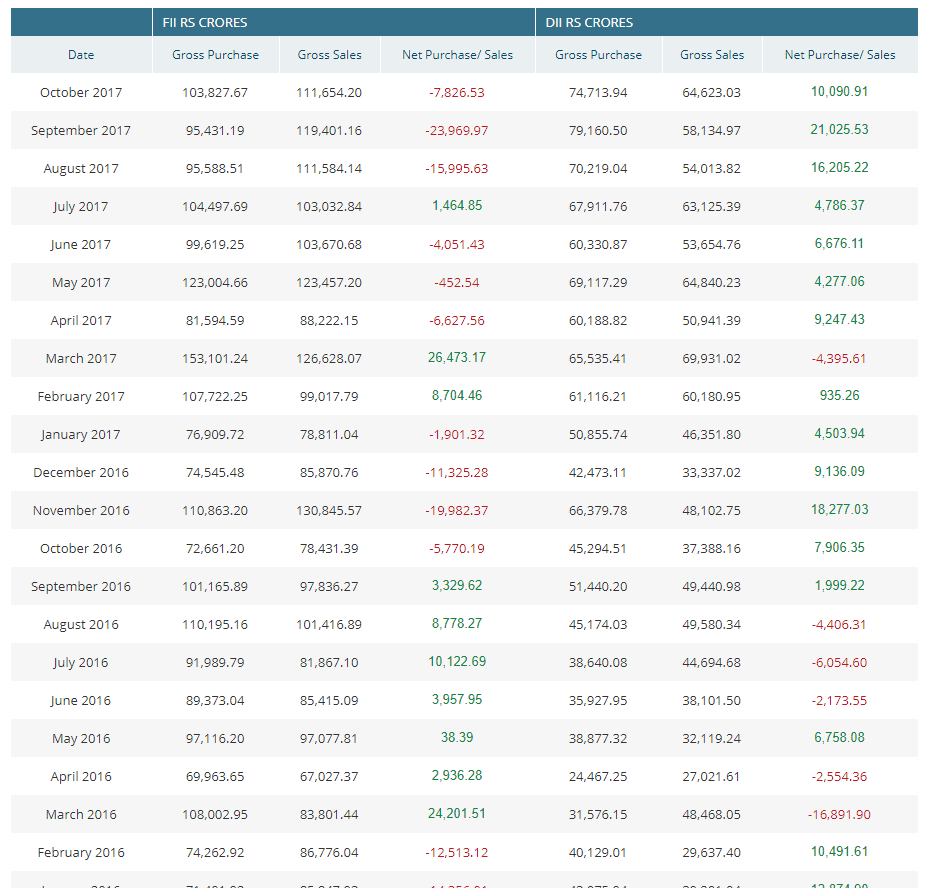Screen dimensions: 940x888
Task: Click the red -23,969.97 FII net value
Action: click(457, 130)
